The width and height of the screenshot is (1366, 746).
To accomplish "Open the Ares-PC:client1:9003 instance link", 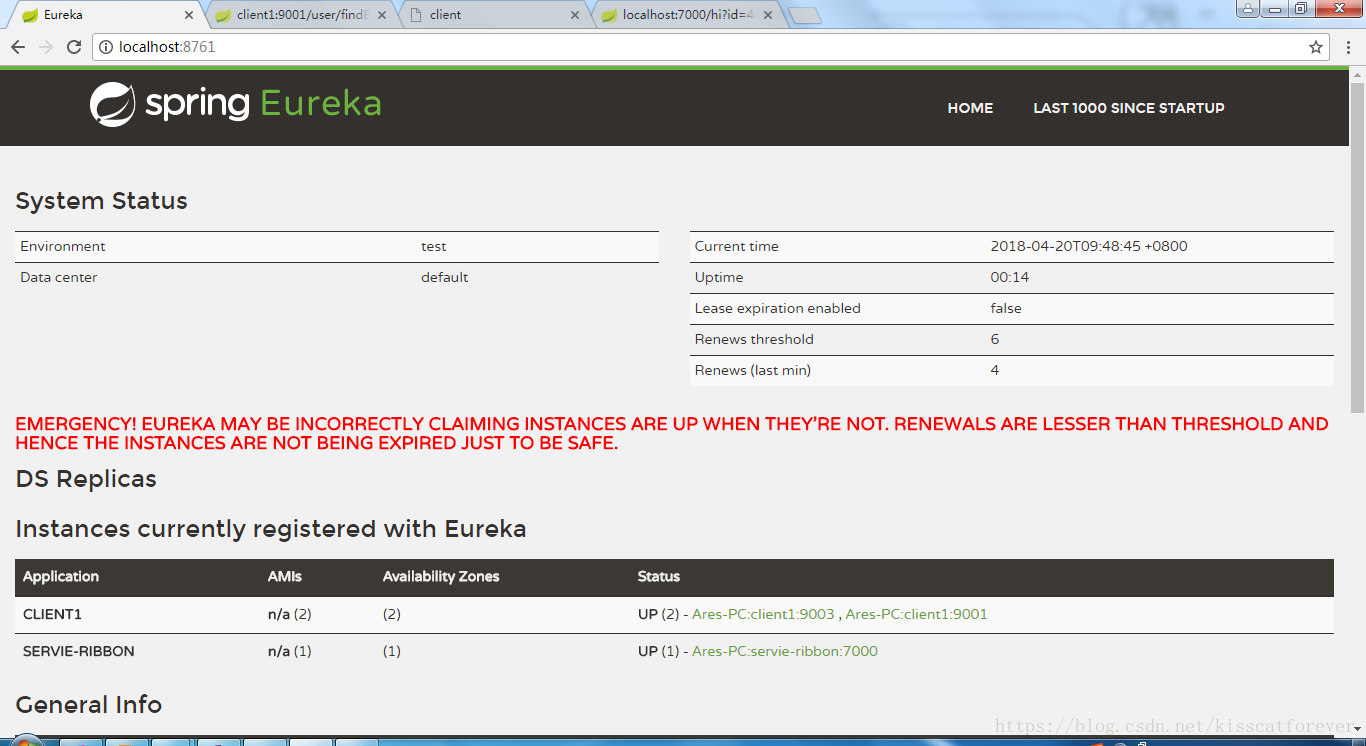I will [x=763, y=614].
